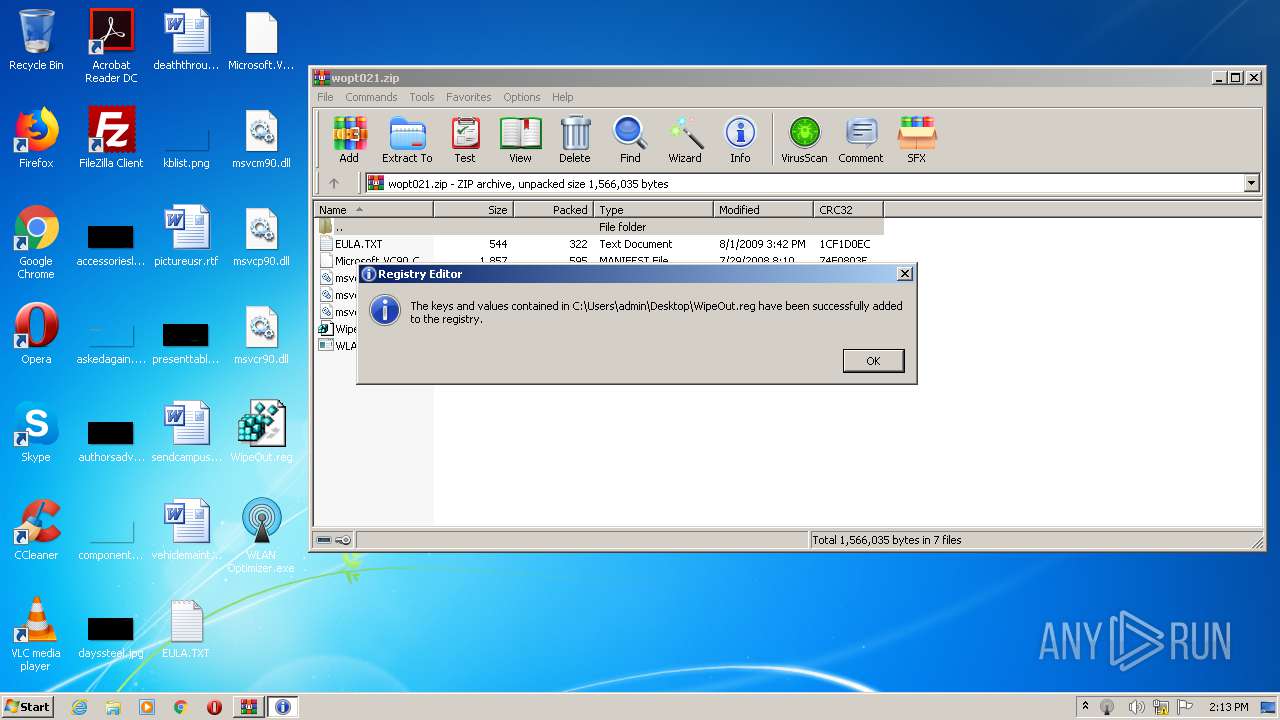This screenshot has width=1280, height=720.
Task: Expand the archive path dropdown
Action: [1251, 183]
